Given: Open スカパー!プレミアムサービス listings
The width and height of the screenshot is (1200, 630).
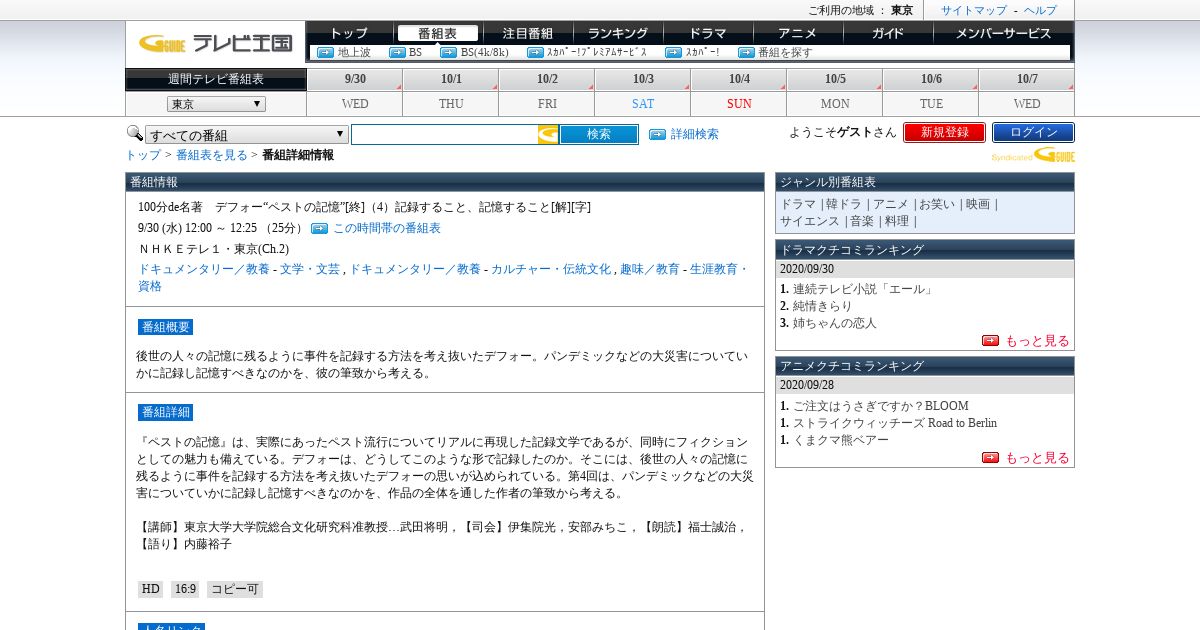Looking at the screenshot, I should [596, 52].
